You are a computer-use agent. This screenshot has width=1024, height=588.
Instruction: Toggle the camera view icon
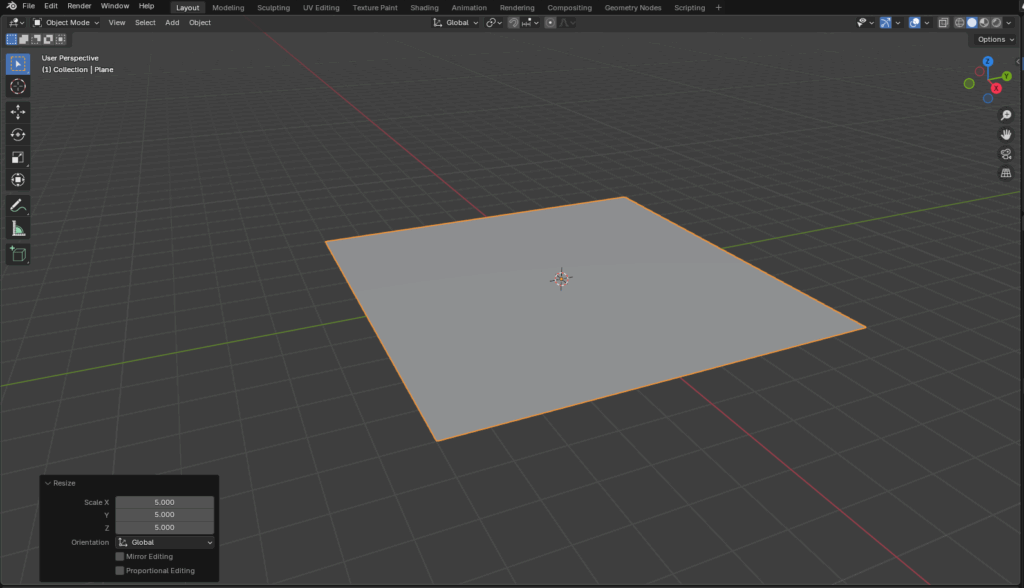pyautogui.click(x=1006, y=154)
